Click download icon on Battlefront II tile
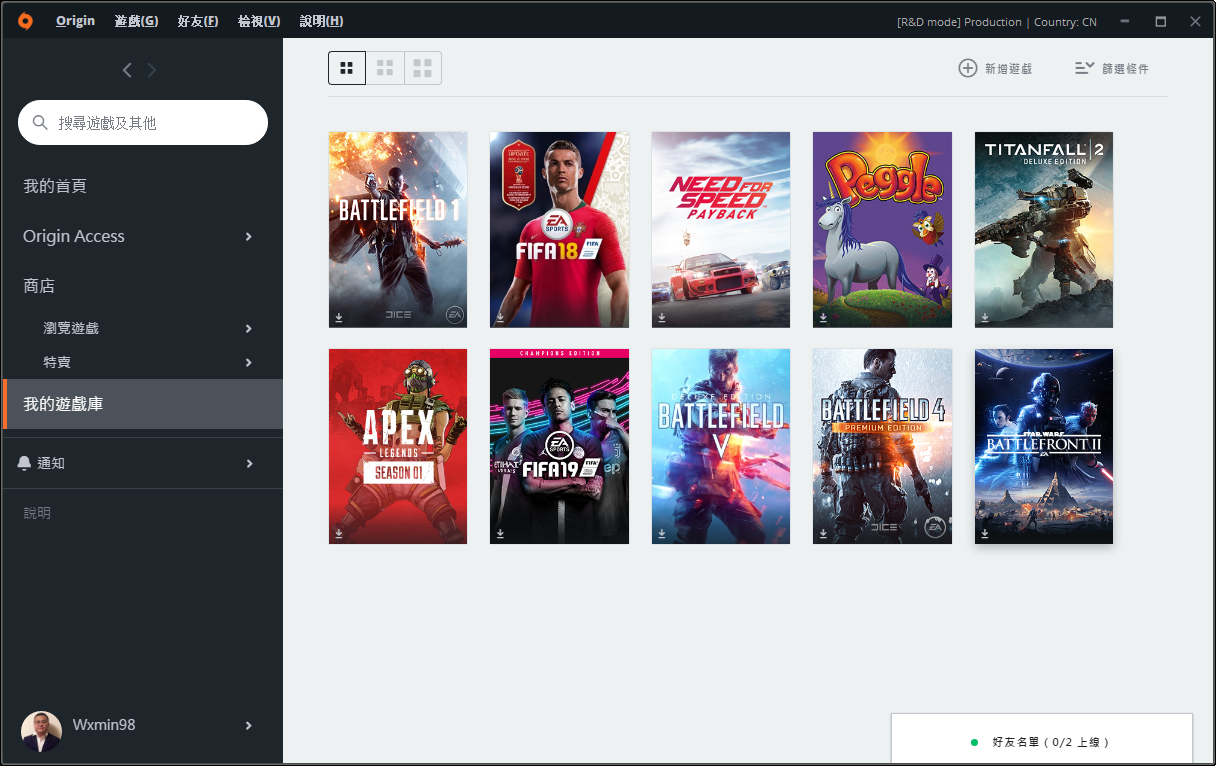The height and width of the screenshot is (766, 1216). coord(985,534)
